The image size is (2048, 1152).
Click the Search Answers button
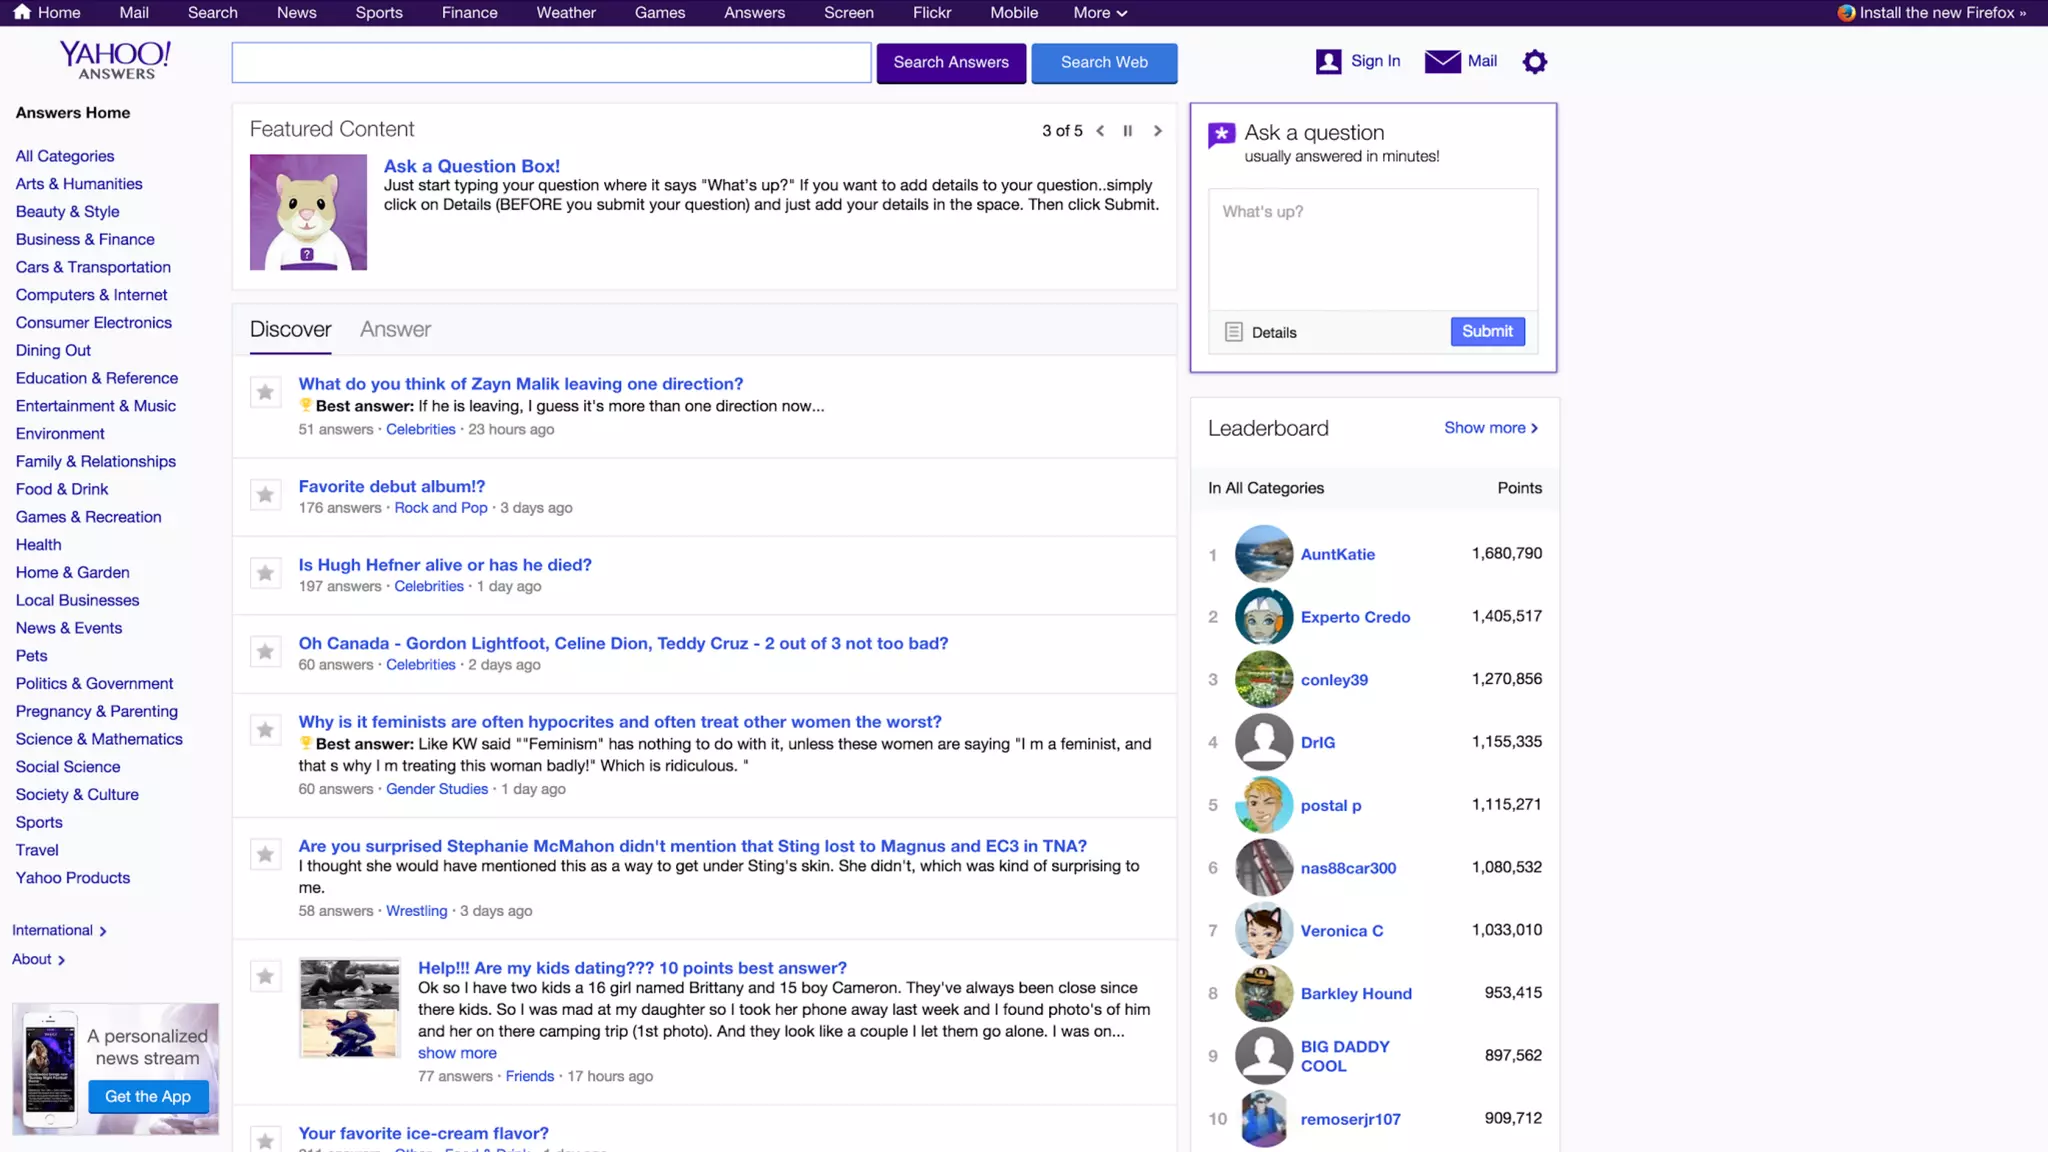950,63
